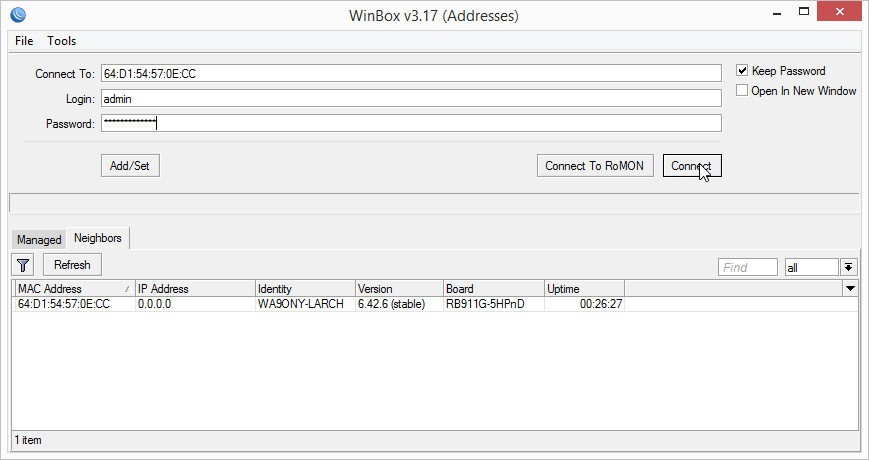Open the column selector dropdown arrow

point(850,288)
